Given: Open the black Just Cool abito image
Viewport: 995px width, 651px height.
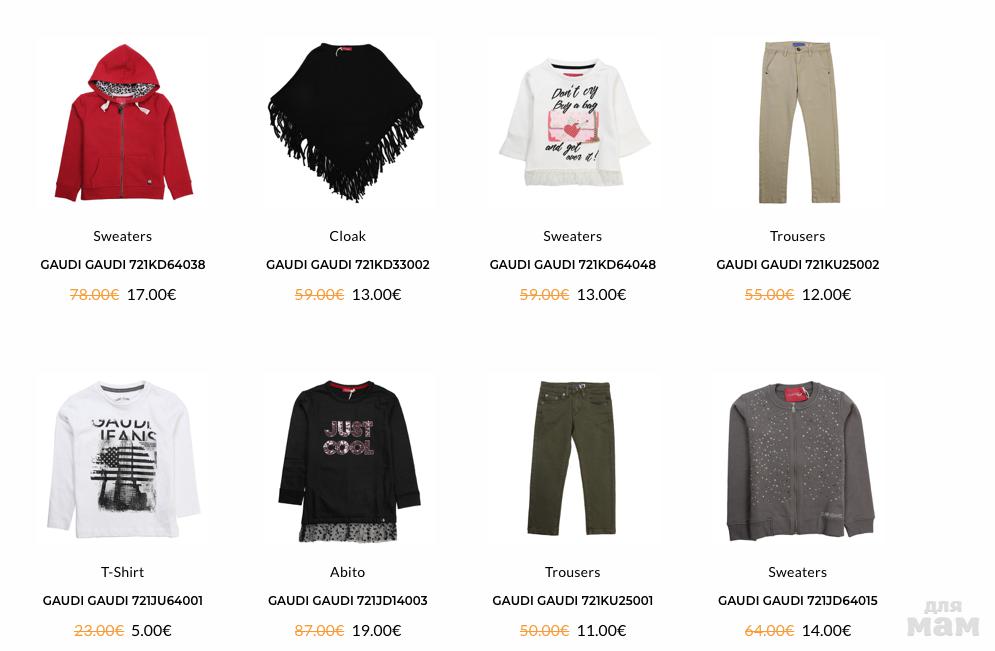Looking at the screenshot, I should click(347, 458).
